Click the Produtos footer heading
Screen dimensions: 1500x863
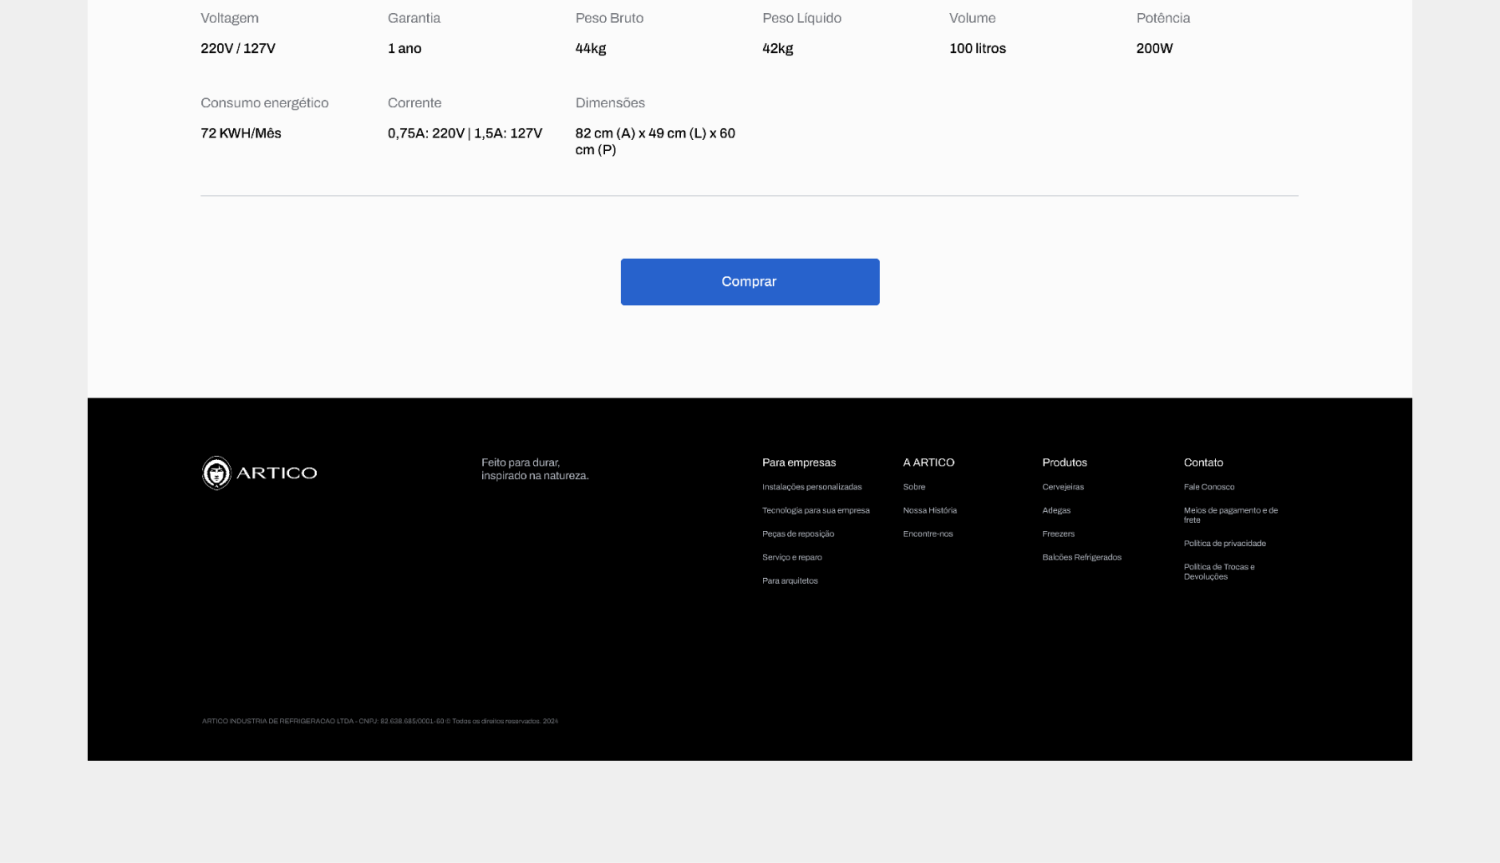(x=1064, y=463)
